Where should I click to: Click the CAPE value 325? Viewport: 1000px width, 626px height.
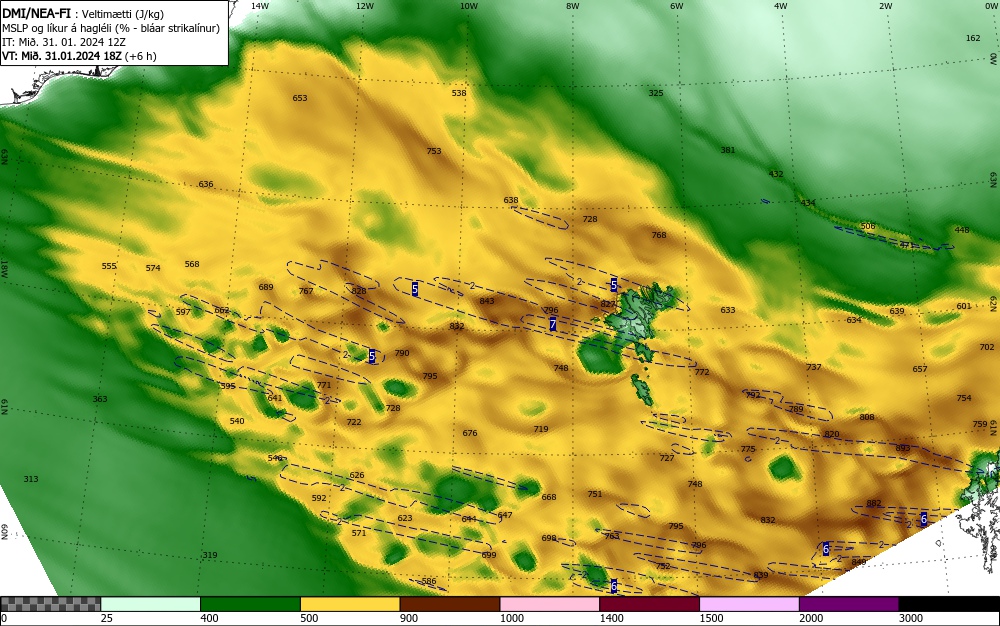(656, 93)
